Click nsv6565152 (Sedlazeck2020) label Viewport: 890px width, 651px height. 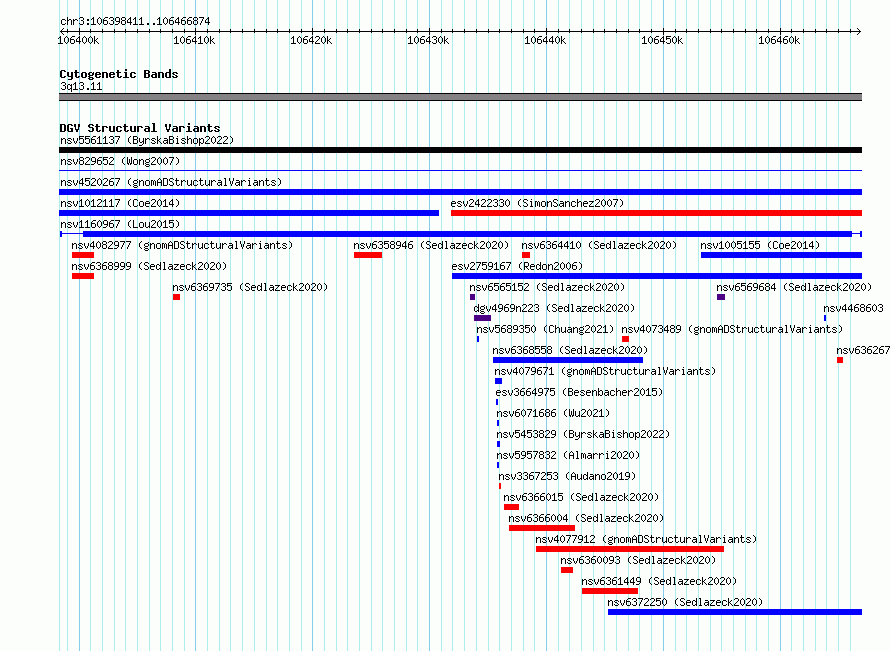pos(547,287)
